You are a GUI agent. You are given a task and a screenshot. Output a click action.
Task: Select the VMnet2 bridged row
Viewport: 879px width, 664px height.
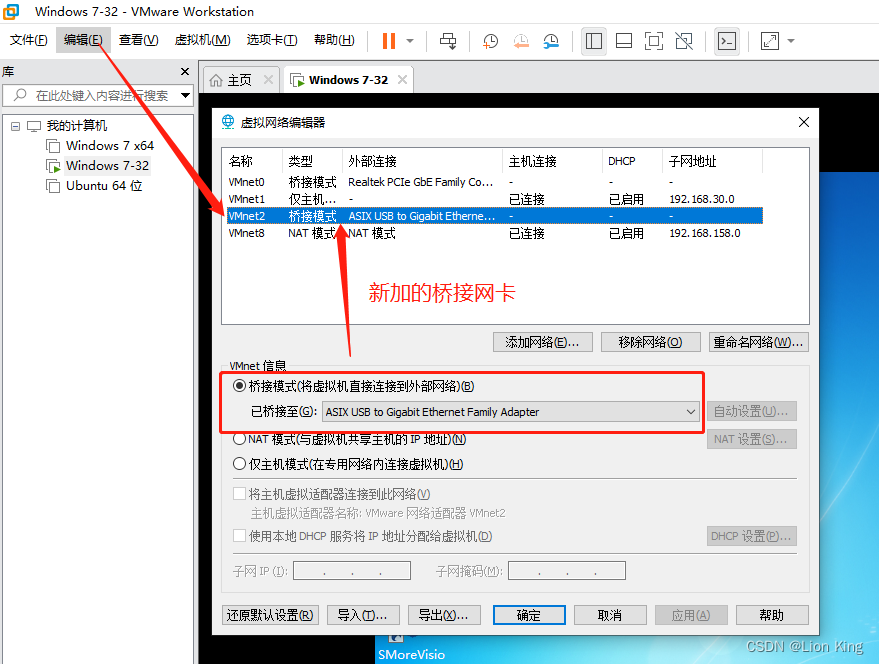[494, 216]
